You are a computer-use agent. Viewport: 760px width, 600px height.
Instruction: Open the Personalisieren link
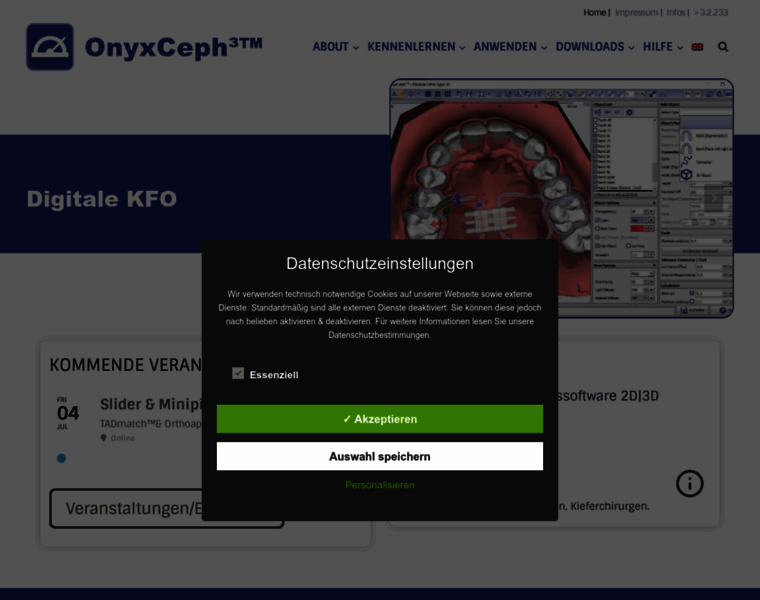pos(380,485)
